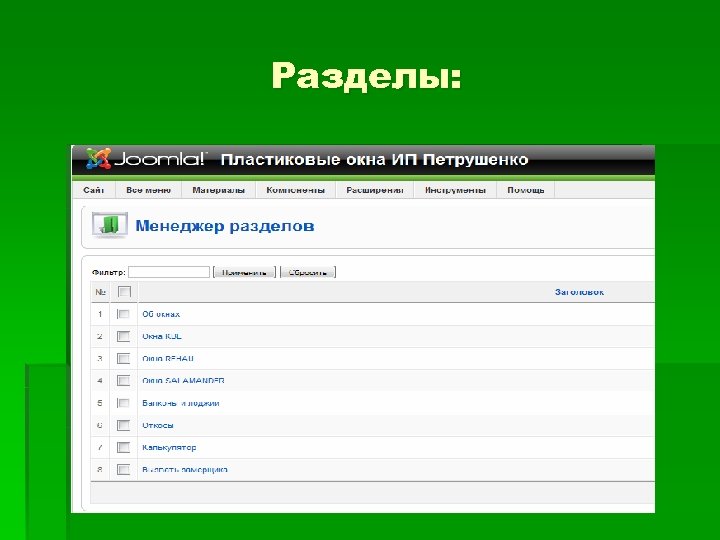Open the Калькулятор section
The image size is (720, 540).
[x=169, y=447]
